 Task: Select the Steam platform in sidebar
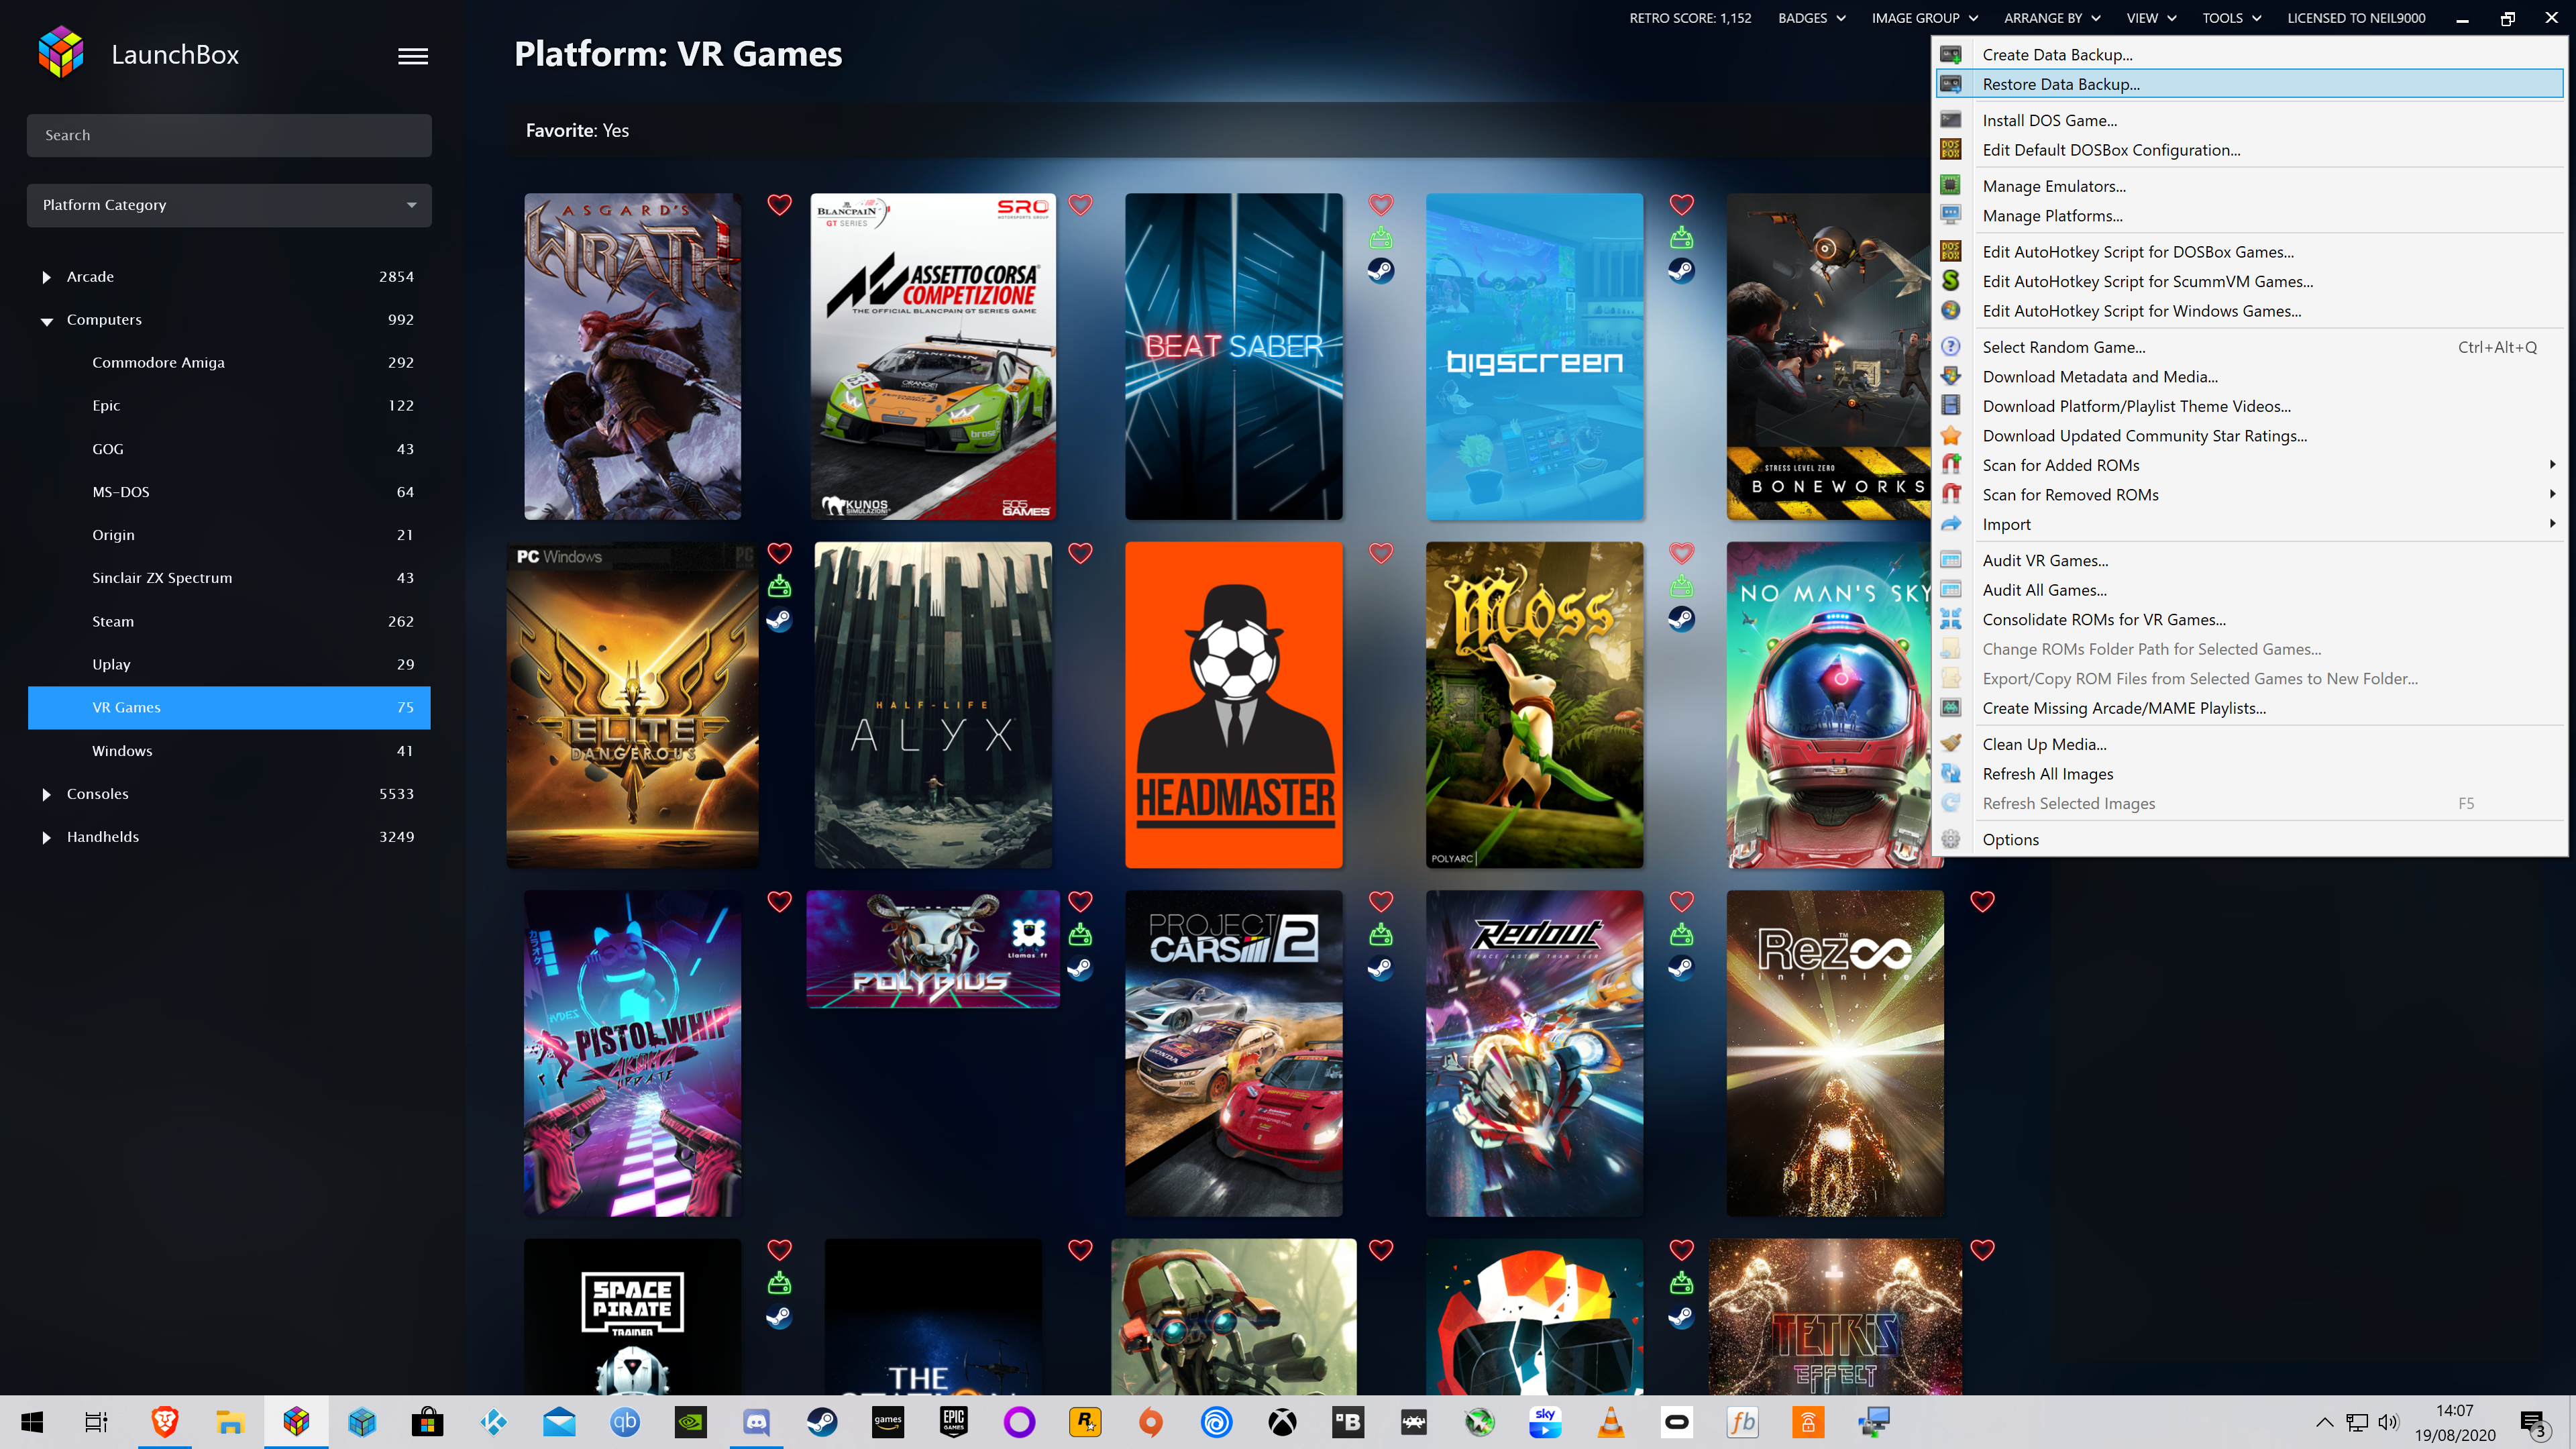[x=229, y=621]
